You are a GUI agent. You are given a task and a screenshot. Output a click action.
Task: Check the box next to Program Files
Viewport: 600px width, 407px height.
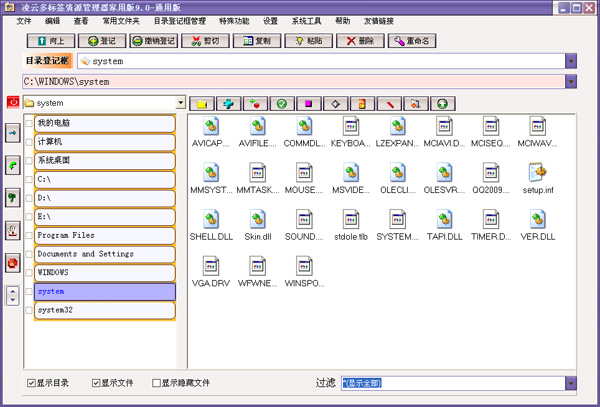tap(29, 236)
